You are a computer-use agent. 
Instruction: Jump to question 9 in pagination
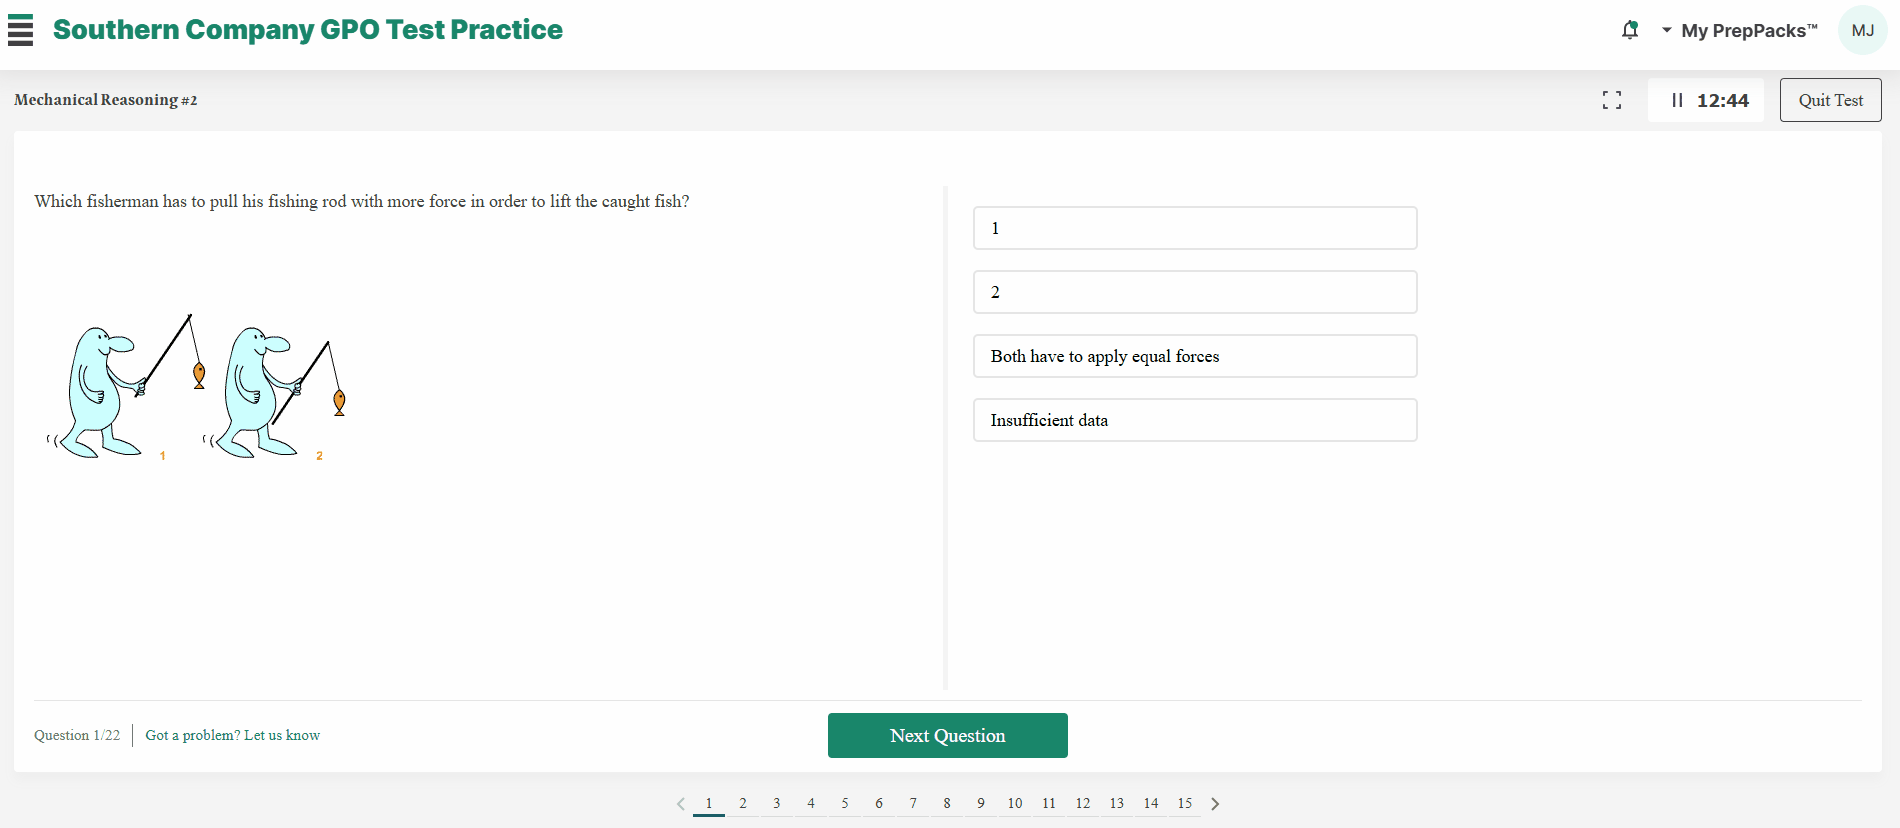(x=981, y=804)
